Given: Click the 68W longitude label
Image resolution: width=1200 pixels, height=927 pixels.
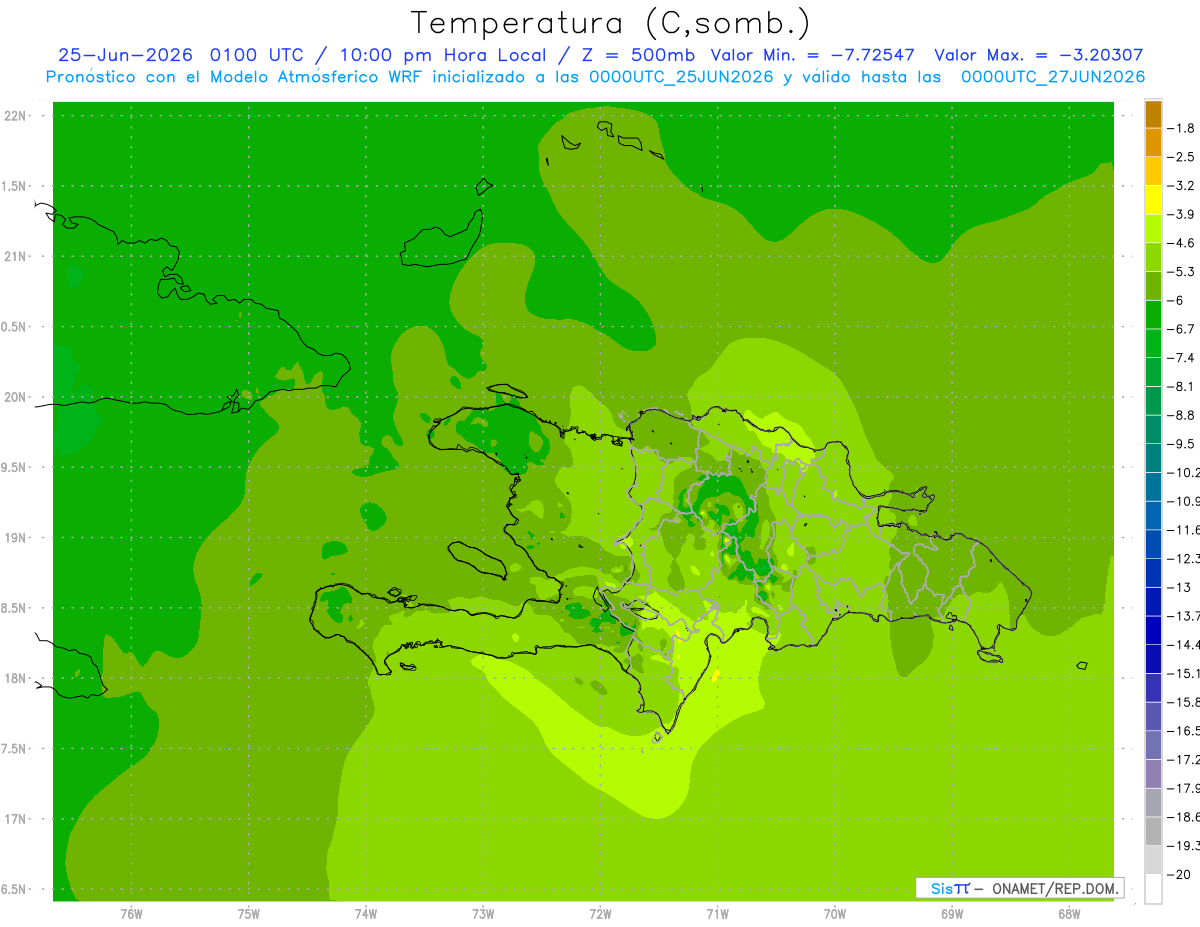Looking at the screenshot, I should (1069, 914).
